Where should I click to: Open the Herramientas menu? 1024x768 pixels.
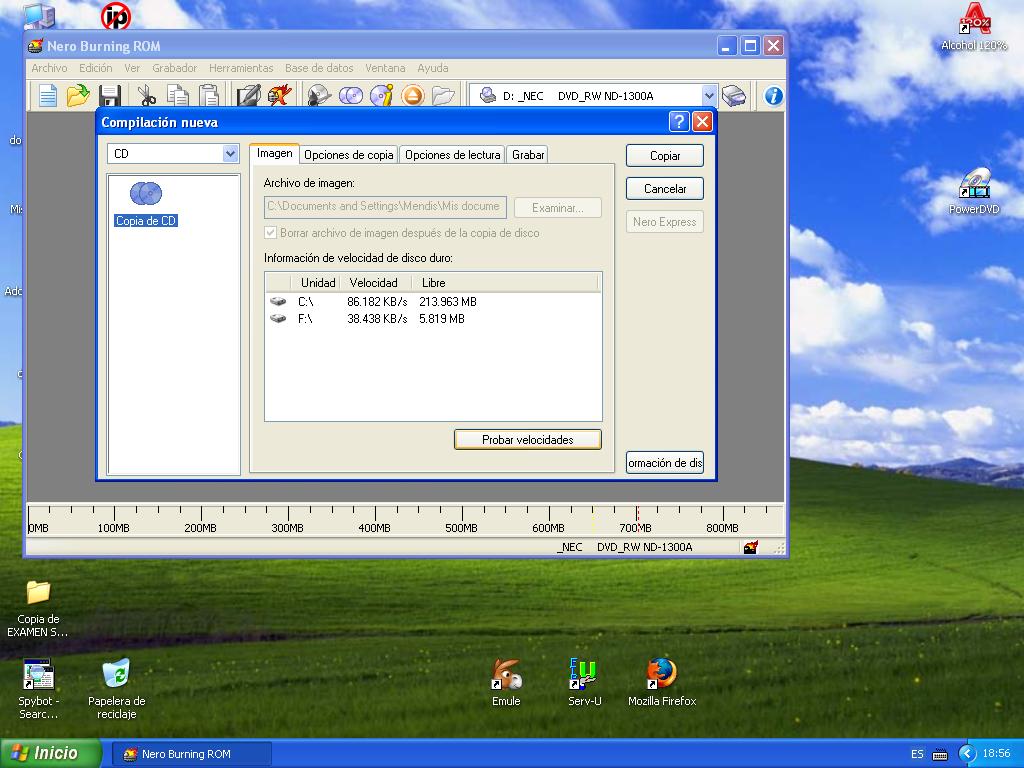[241, 68]
